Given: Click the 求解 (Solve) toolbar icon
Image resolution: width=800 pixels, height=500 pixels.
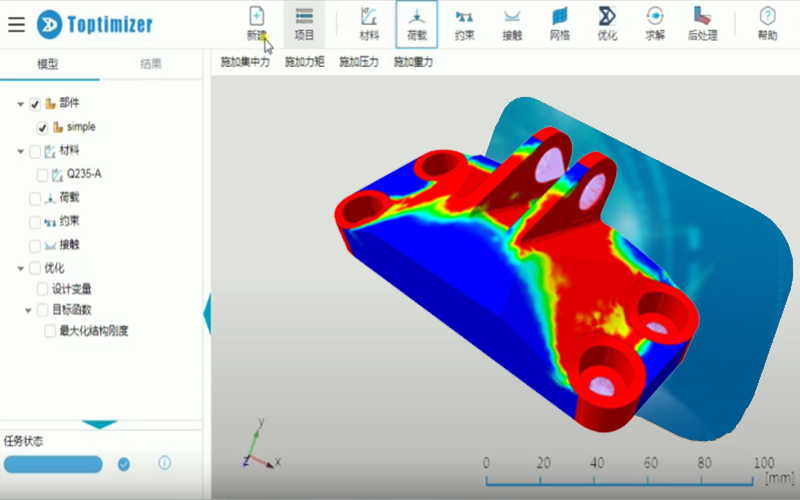Looking at the screenshot, I should (x=655, y=23).
